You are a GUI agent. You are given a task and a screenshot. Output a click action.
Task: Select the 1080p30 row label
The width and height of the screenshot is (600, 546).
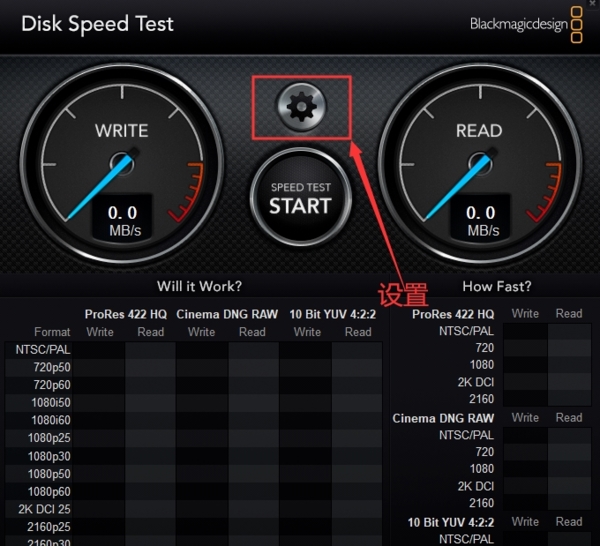pyautogui.click(x=49, y=456)
